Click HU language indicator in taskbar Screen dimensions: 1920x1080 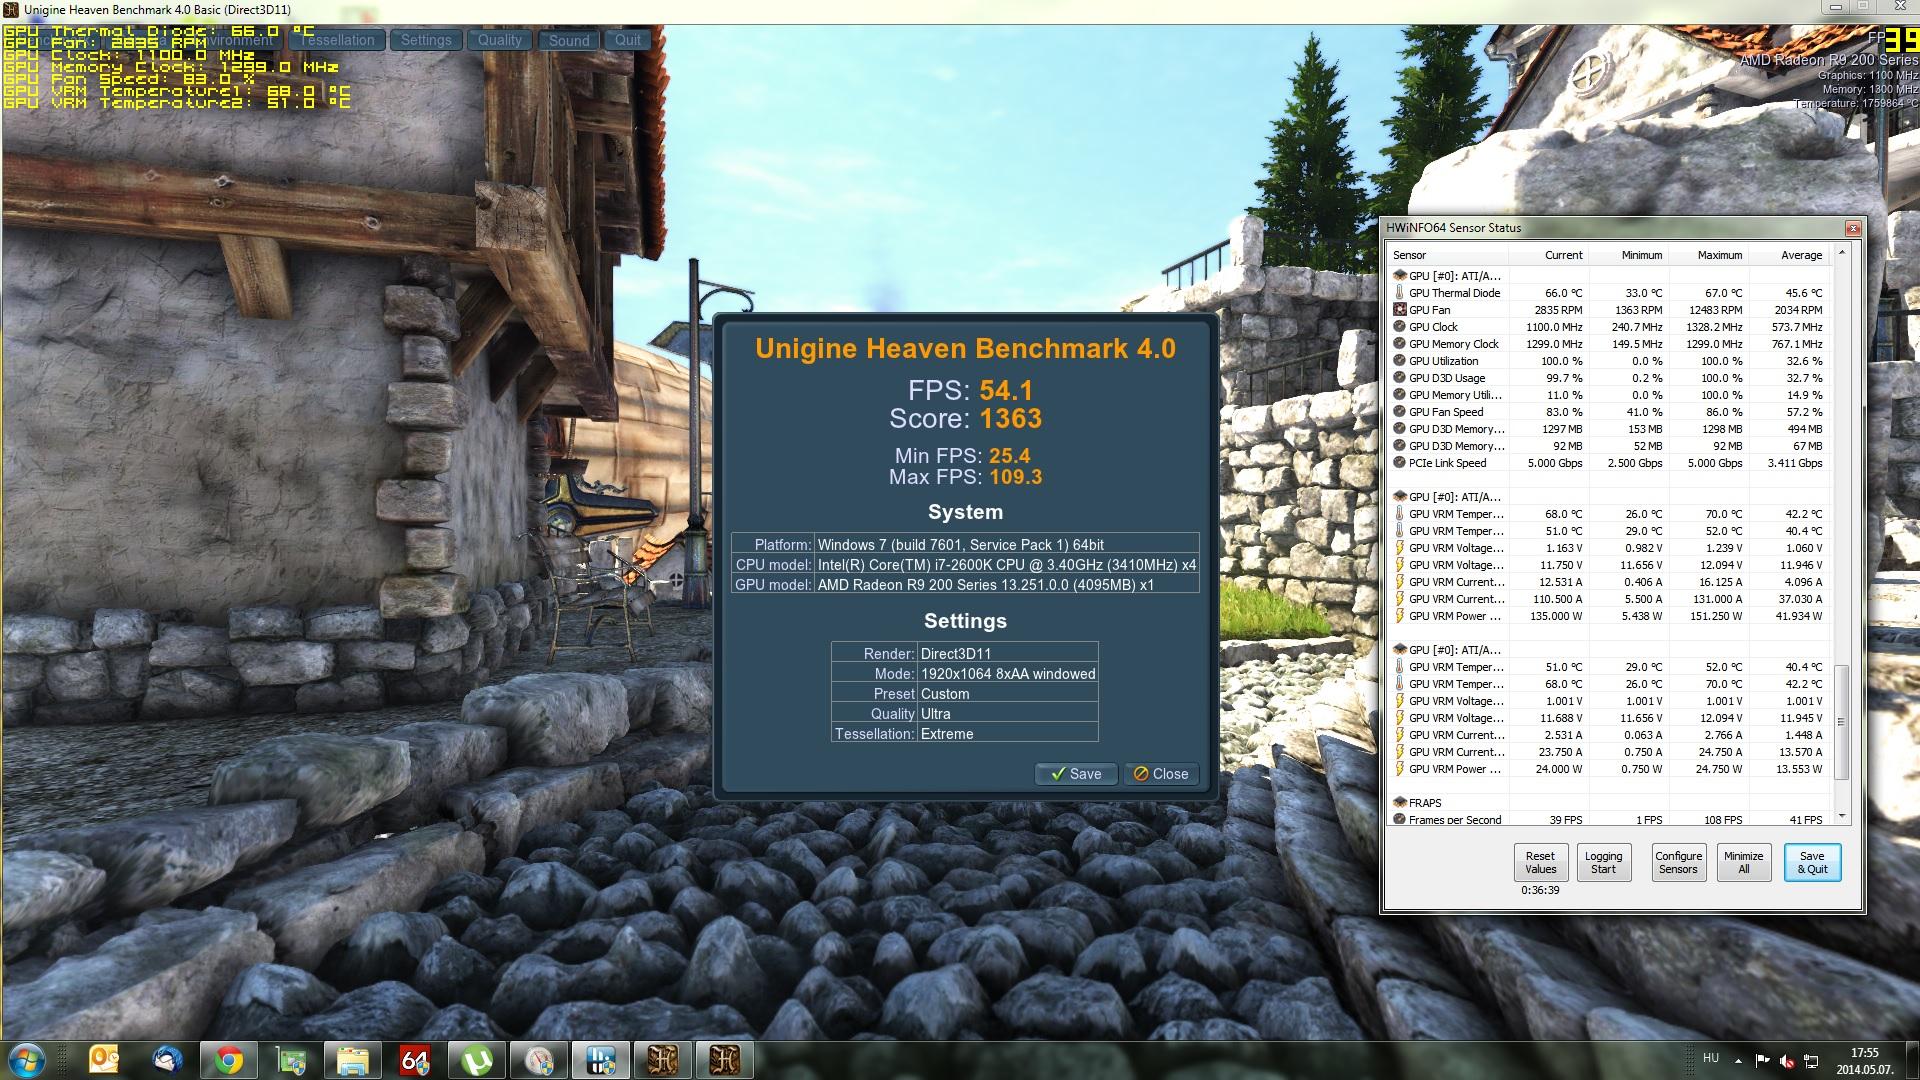(1710, 1058)
